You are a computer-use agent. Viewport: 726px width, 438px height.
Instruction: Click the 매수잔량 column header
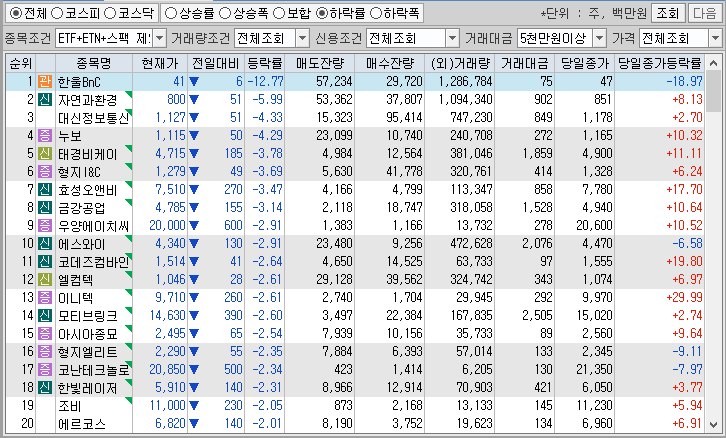(x=389, y=63)
